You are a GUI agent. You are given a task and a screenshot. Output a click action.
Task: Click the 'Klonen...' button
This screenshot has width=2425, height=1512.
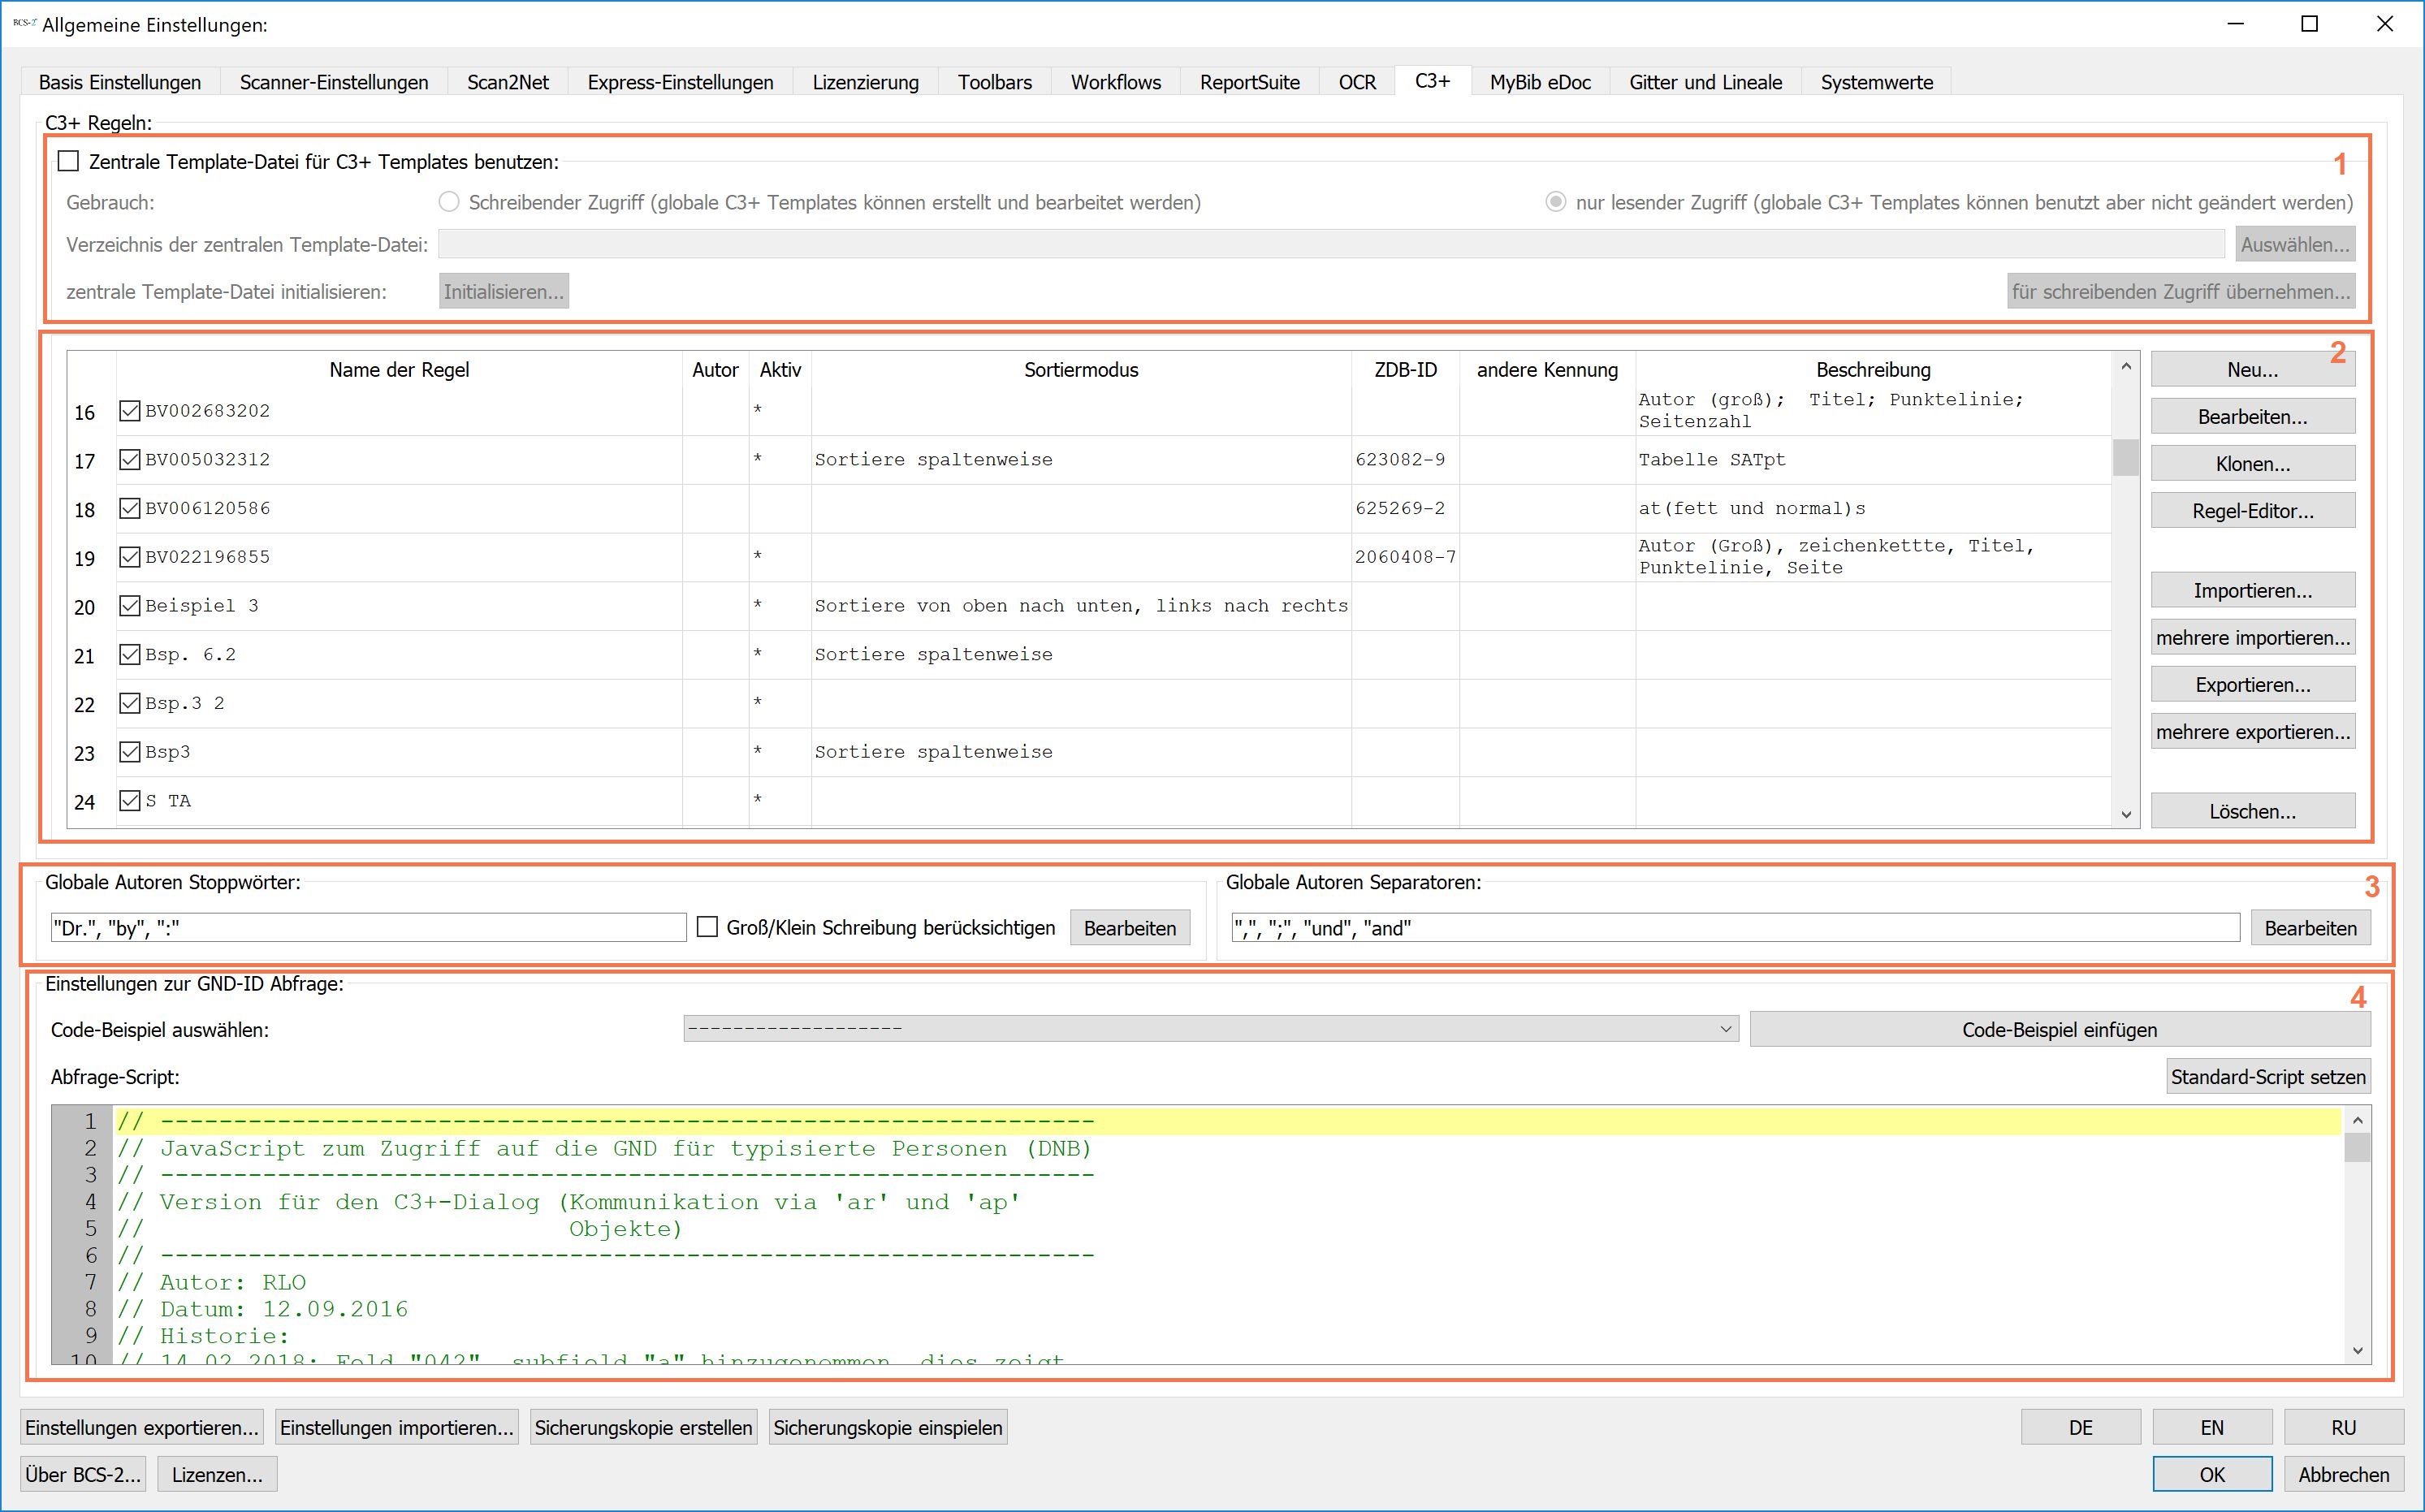(x=2252, y=463)
